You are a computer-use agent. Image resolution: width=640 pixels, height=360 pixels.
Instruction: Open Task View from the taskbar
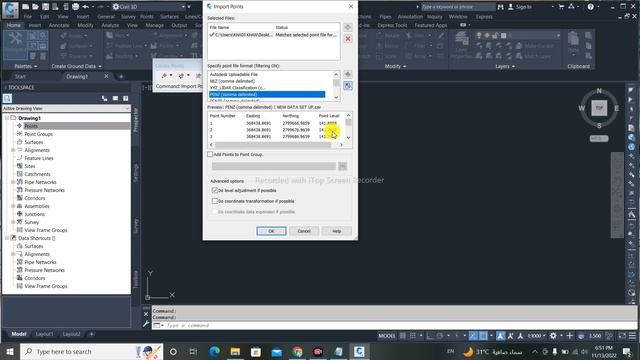click(193, 351)
